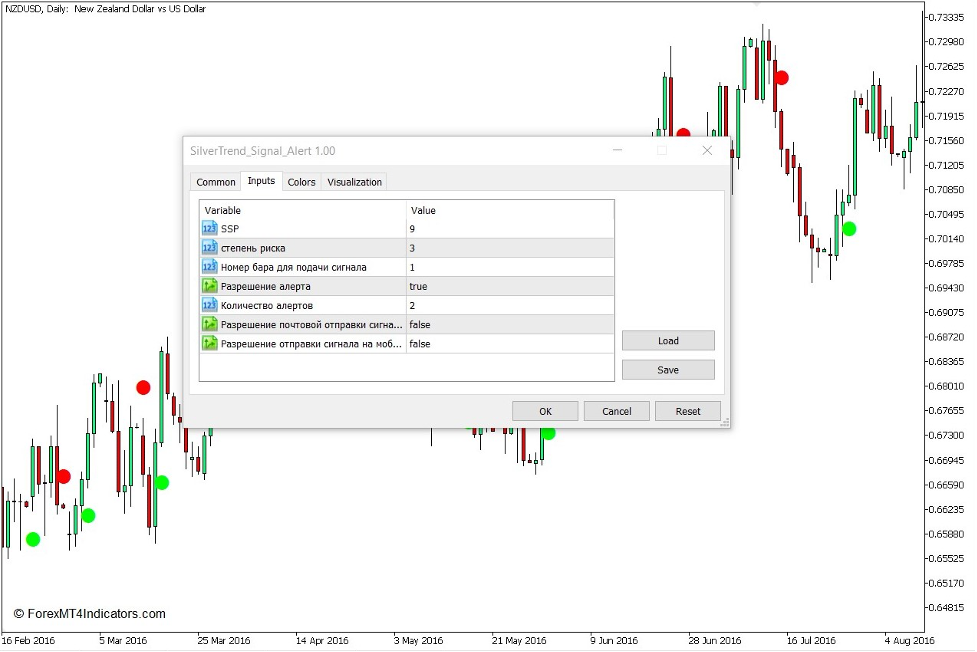This screenshot has width=977, height=652.
Task: Close the SilverTrend_Signal_Alert dialog
Action: [707, 151]
